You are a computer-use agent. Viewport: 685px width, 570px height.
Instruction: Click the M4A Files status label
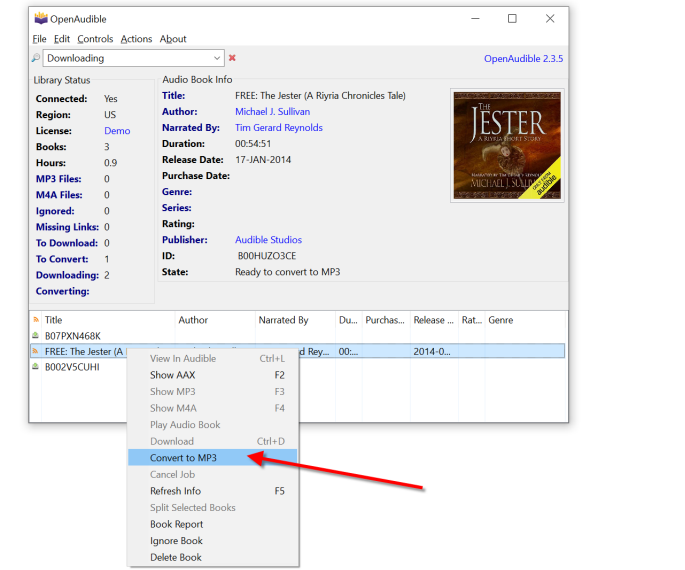(59, 195)
